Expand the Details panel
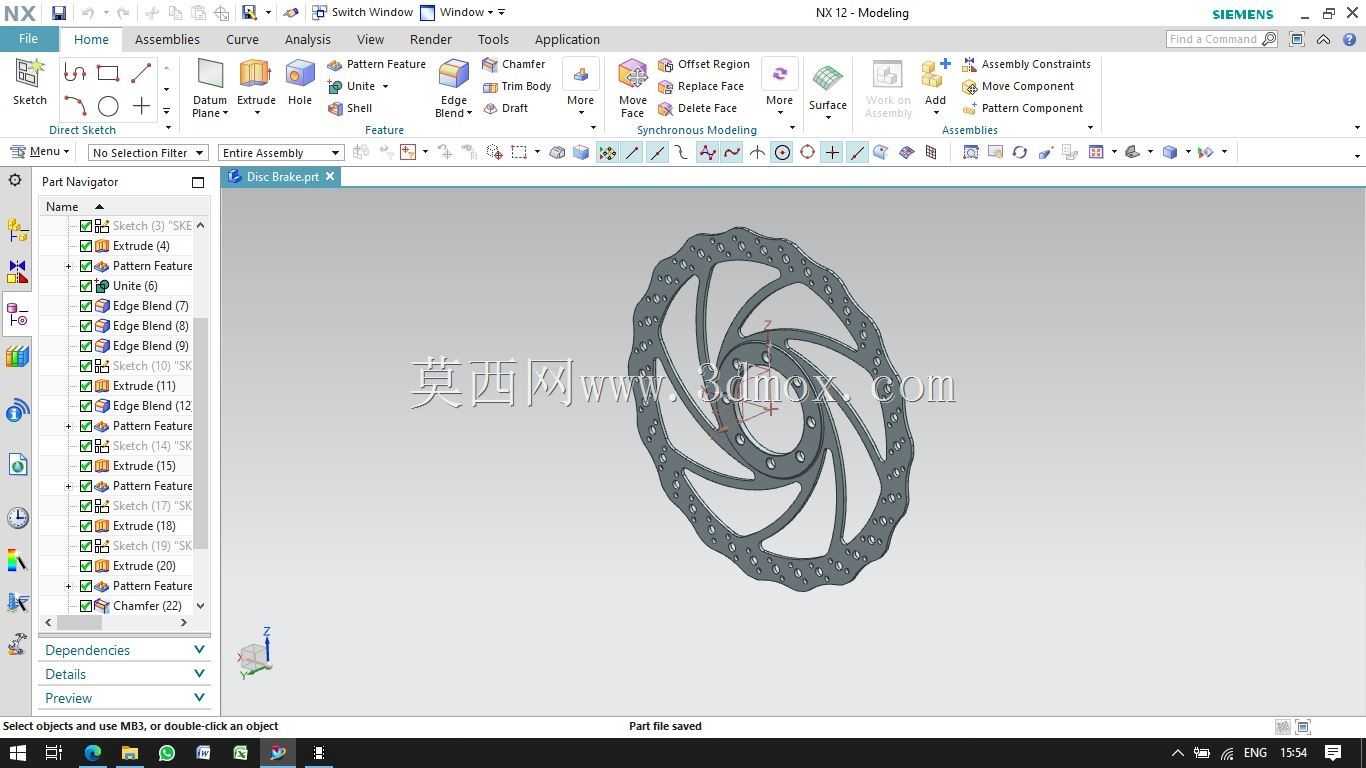Viewport: 1366px width, 768px height. [x=124, y=674]
